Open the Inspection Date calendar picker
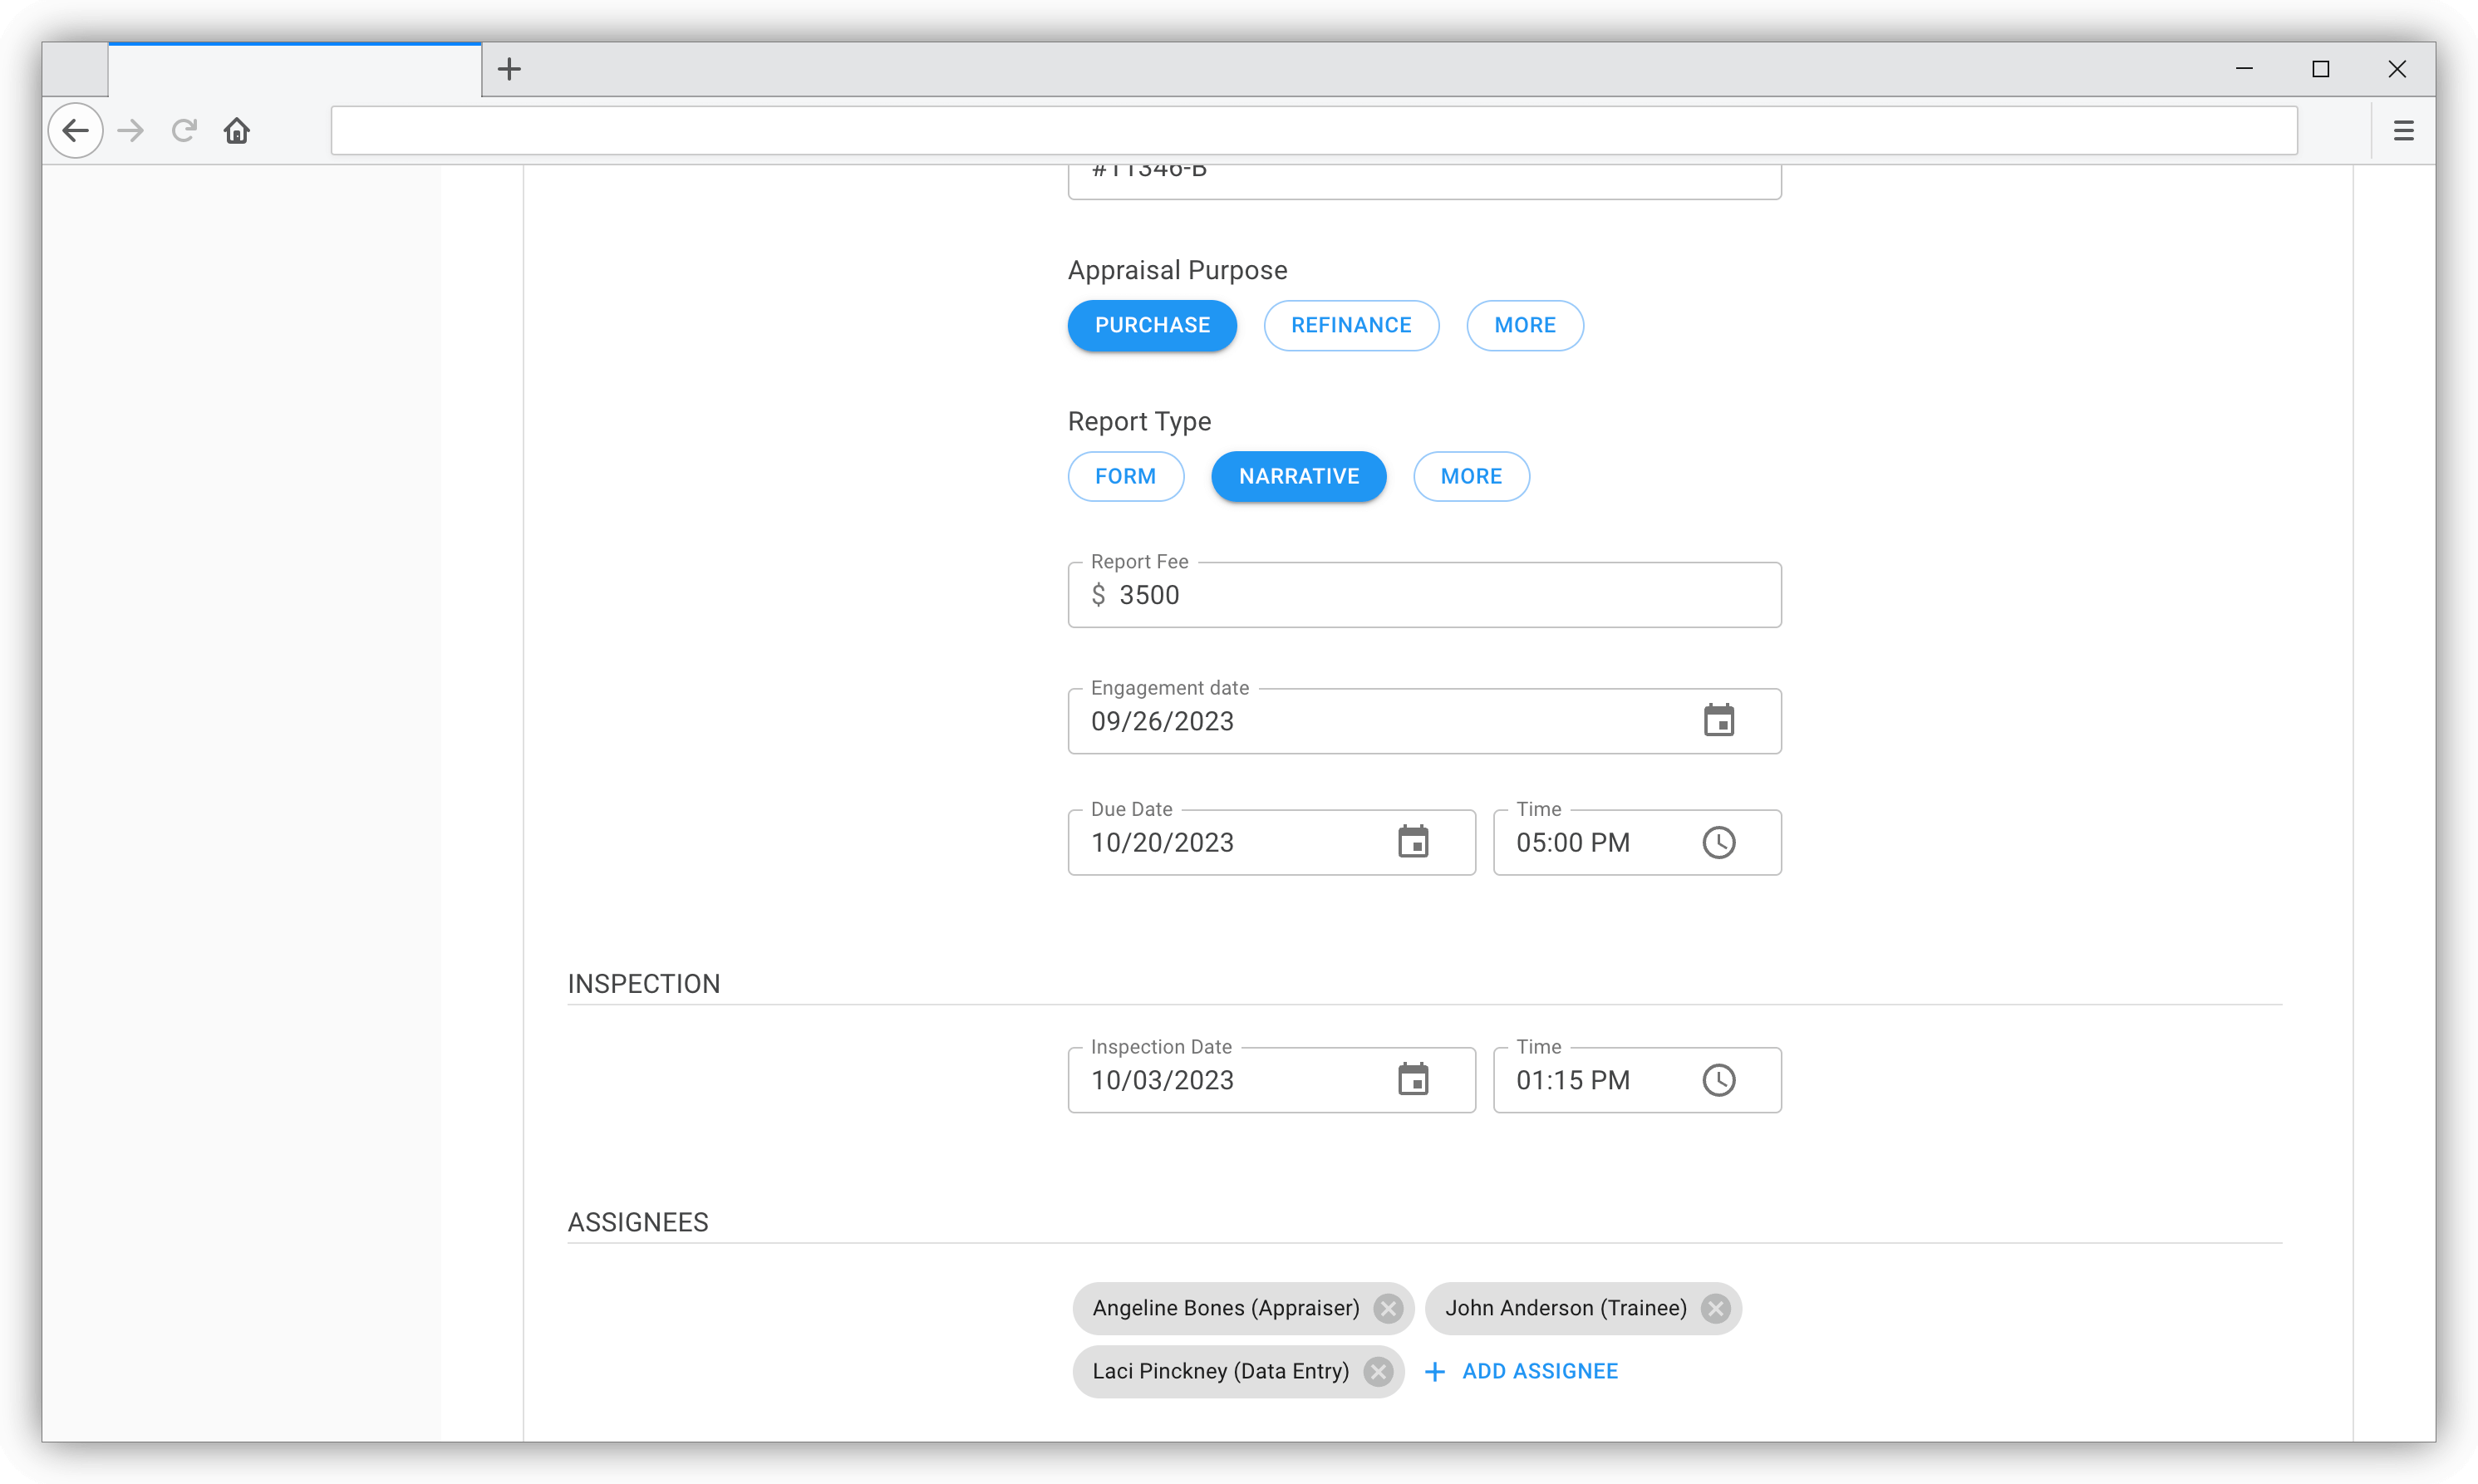This screenshot has width=2478, height=1484. coord(1412,1080)
